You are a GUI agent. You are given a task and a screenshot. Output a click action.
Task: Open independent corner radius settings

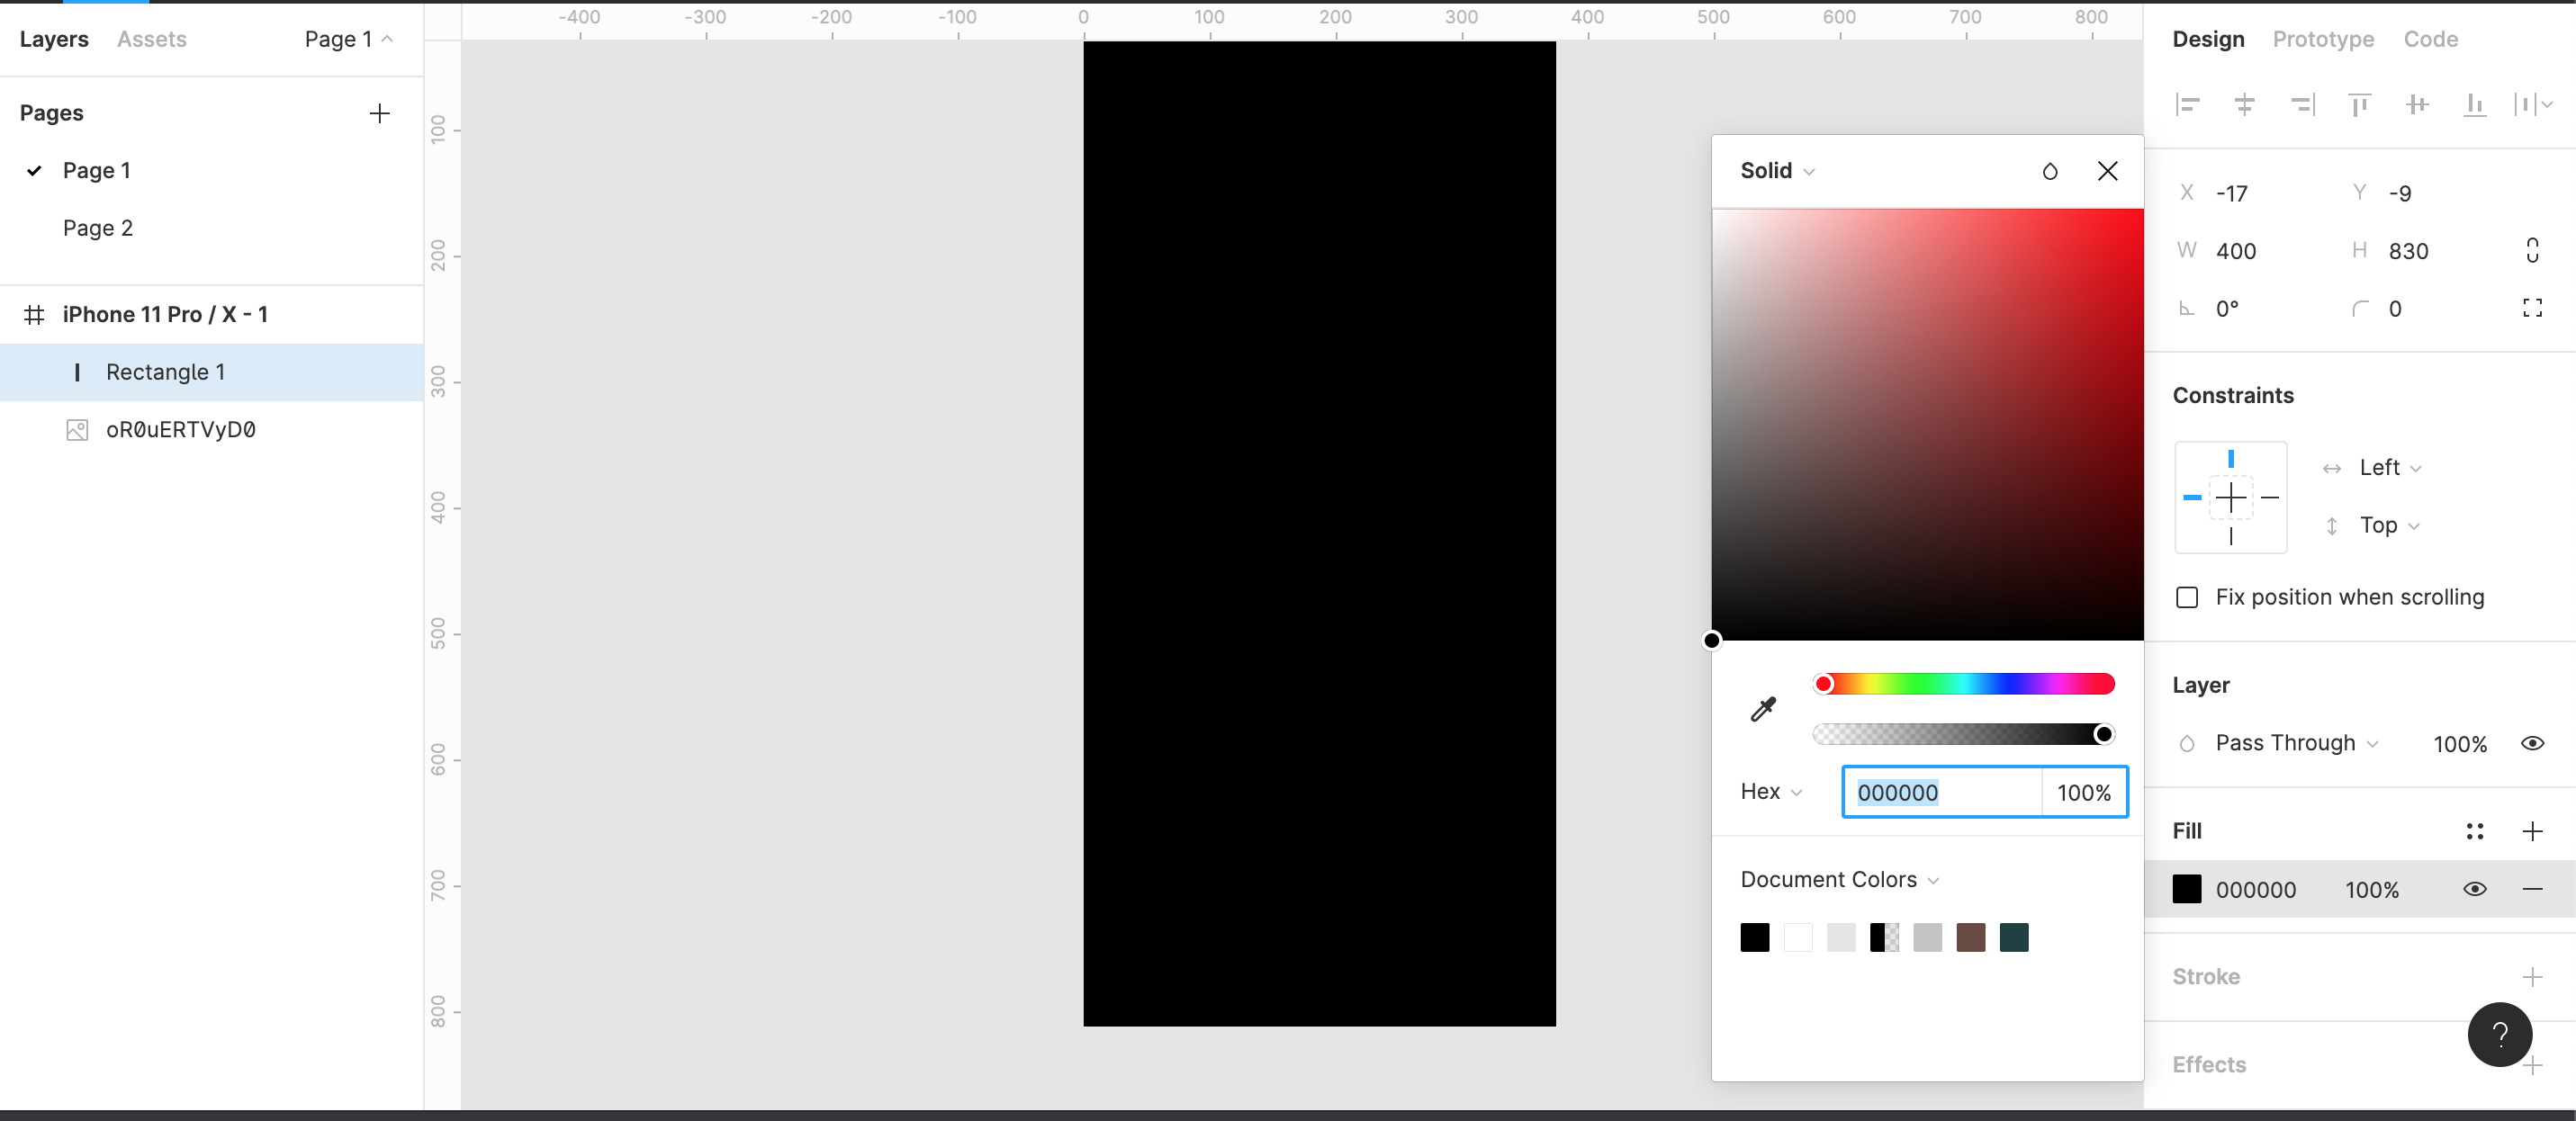pyautogui.click(x=2531, y=308)
